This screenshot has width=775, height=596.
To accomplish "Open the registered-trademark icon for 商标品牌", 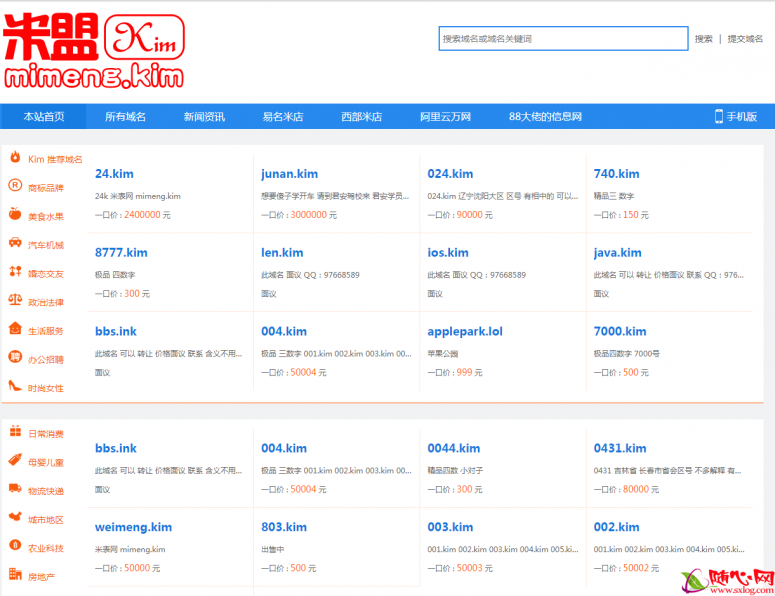I will (15, 186).
